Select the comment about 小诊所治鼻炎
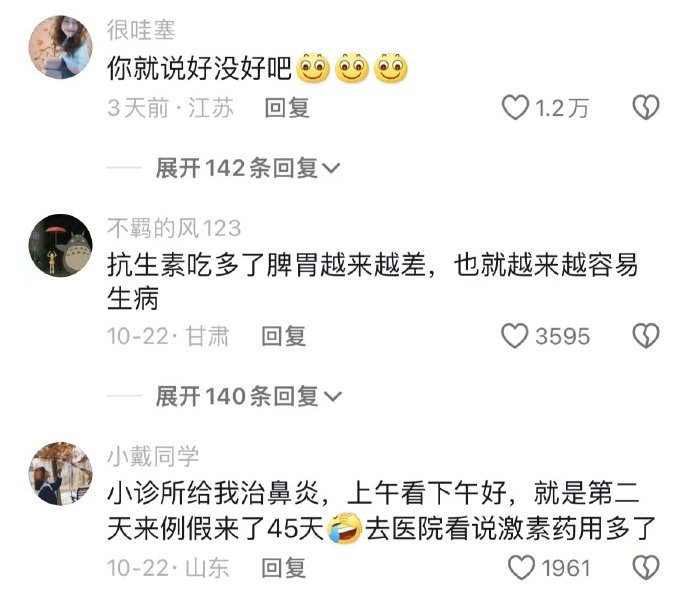Screen dimensions: 690x607 pos(382,511)
